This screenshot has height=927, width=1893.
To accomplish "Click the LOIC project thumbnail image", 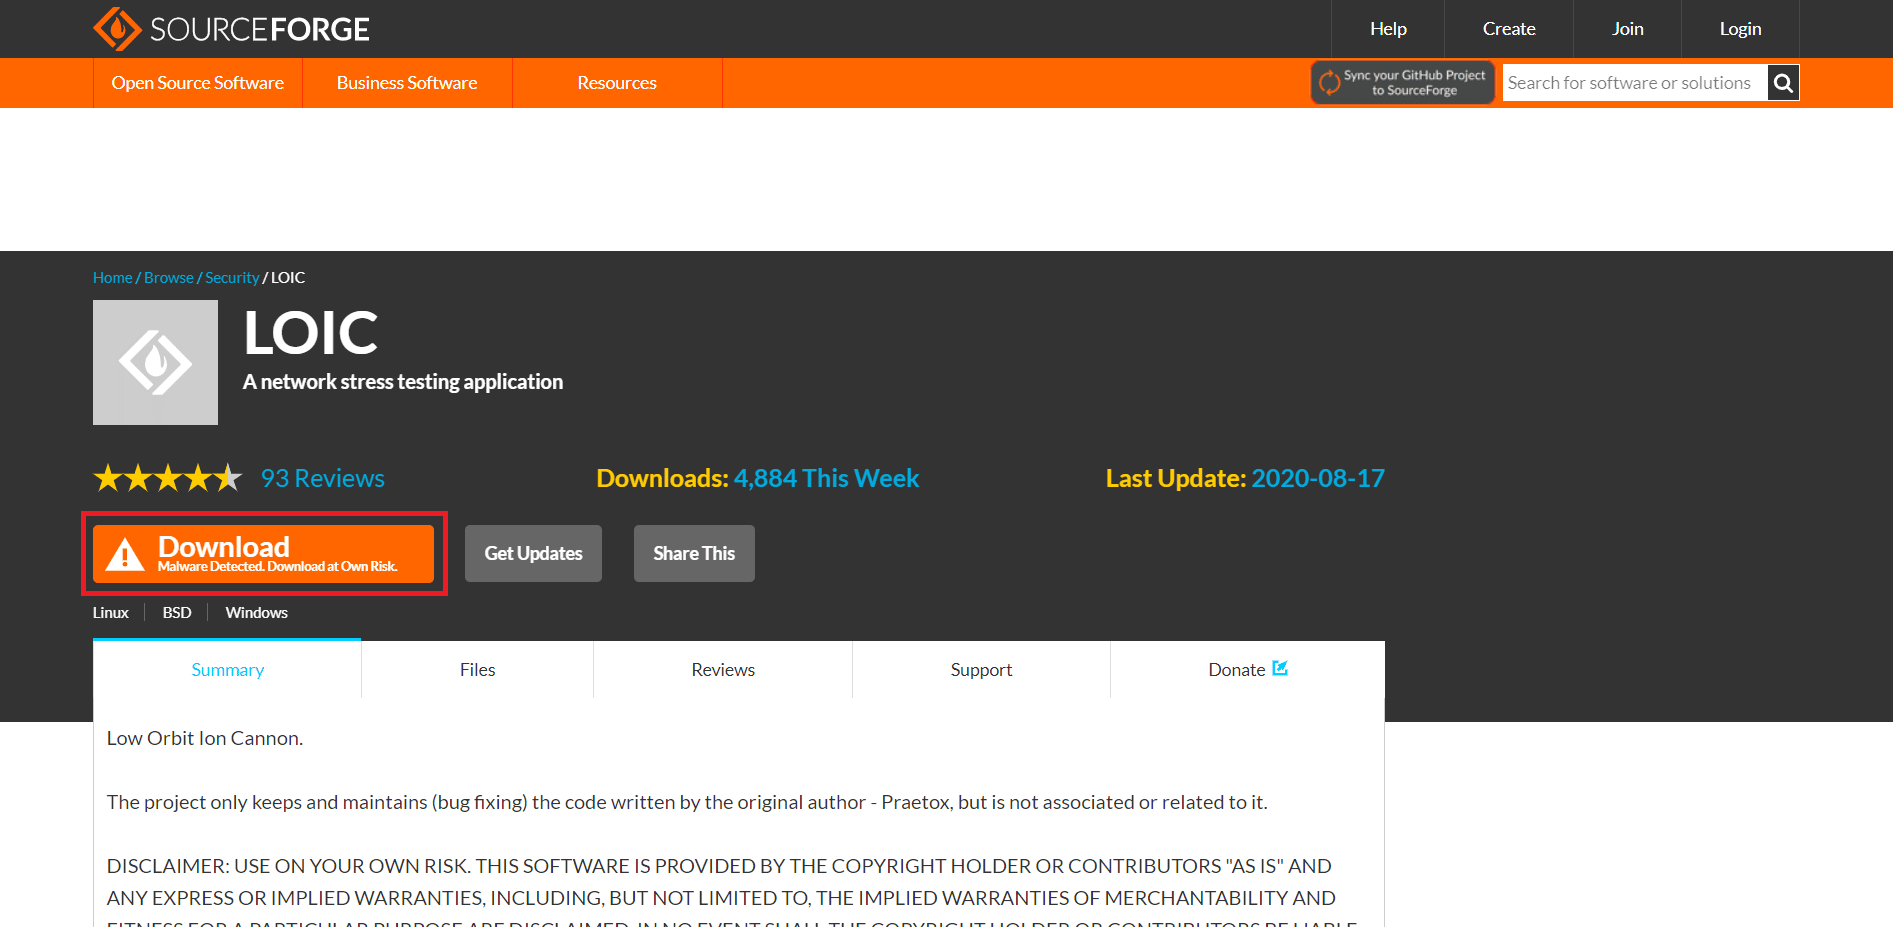I will point(155,362).
